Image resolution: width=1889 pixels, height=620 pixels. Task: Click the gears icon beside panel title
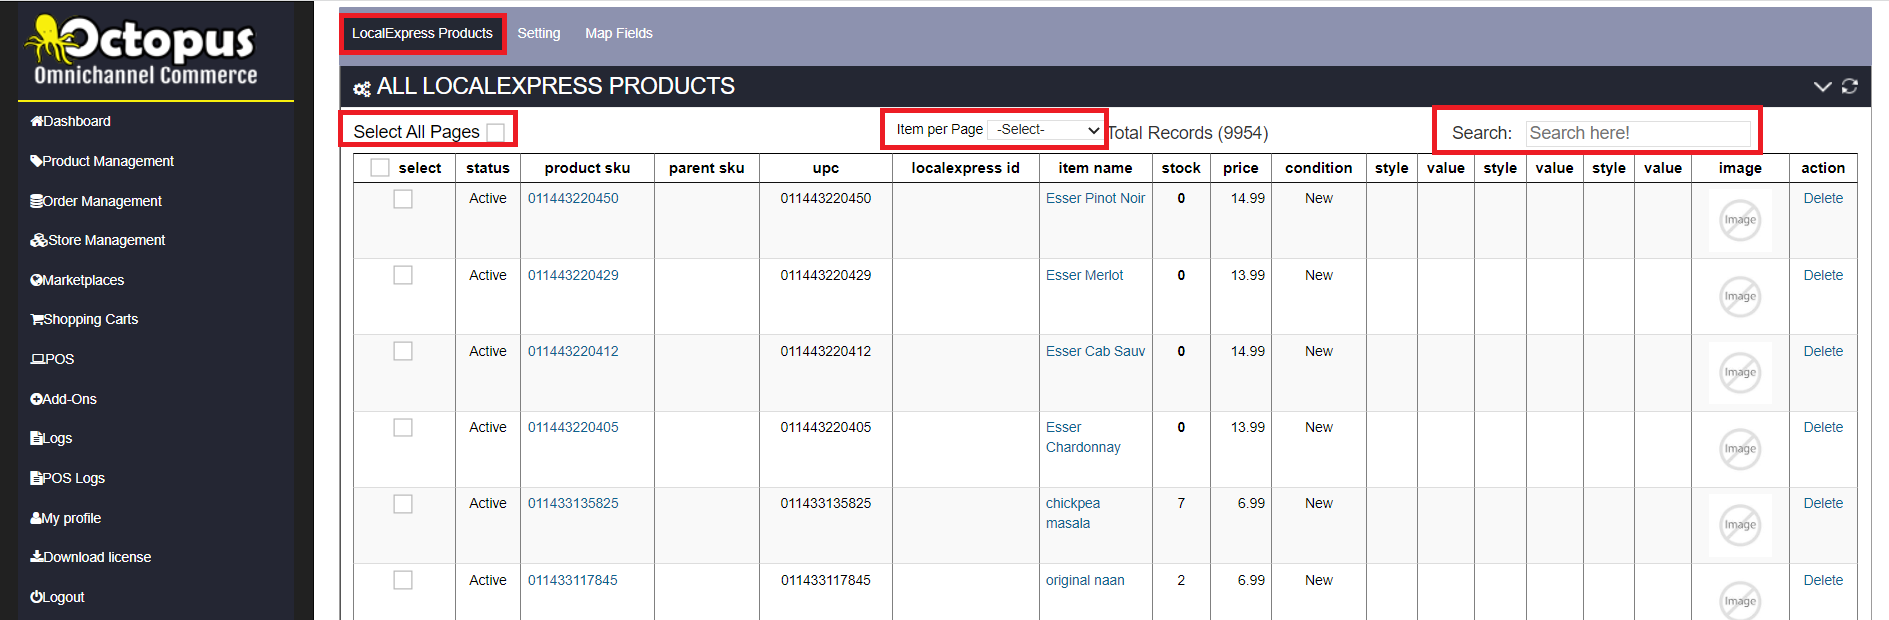pos(362,89)
